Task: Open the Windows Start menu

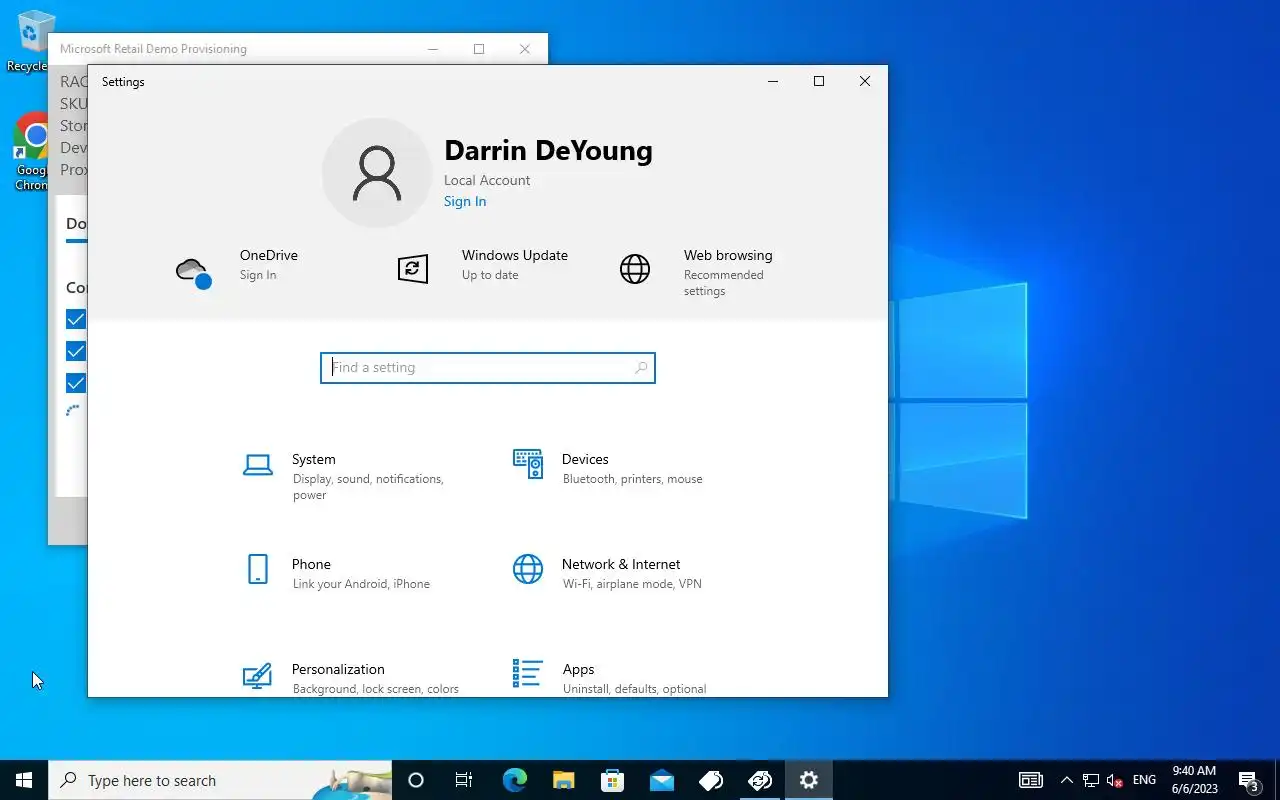Action: tap(24, 780)
